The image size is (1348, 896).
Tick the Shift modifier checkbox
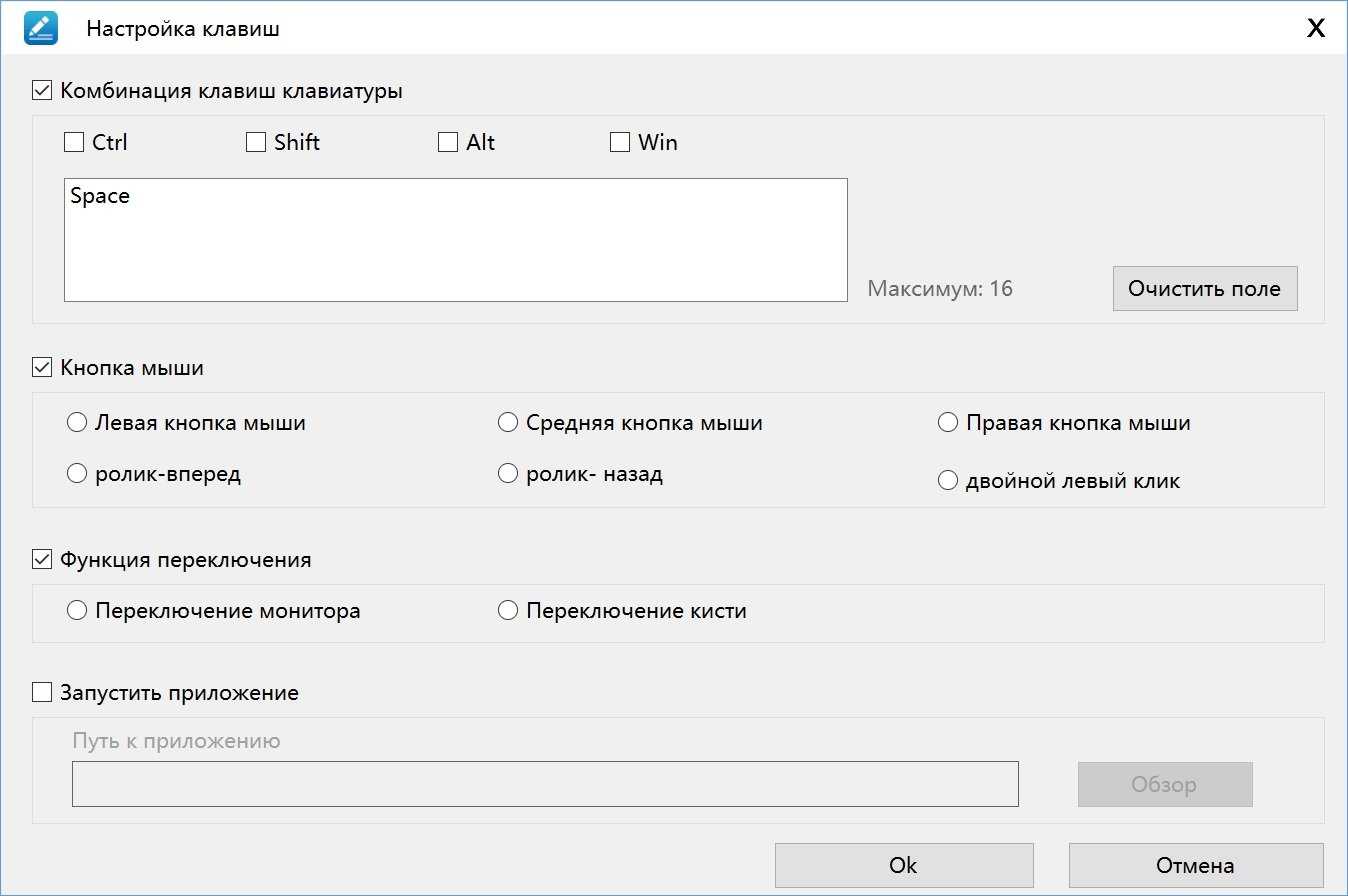click(x=256, y=143)
